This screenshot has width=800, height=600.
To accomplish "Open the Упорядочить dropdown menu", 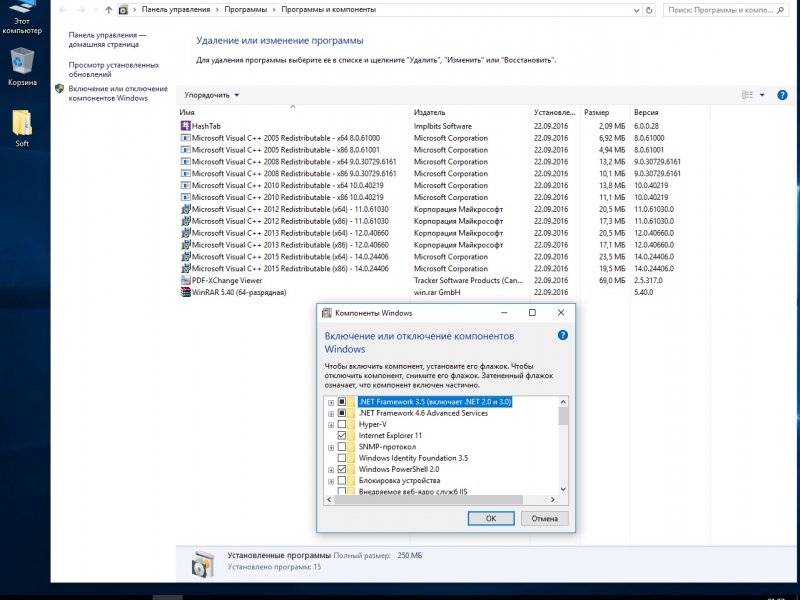I will coord(211,95).
